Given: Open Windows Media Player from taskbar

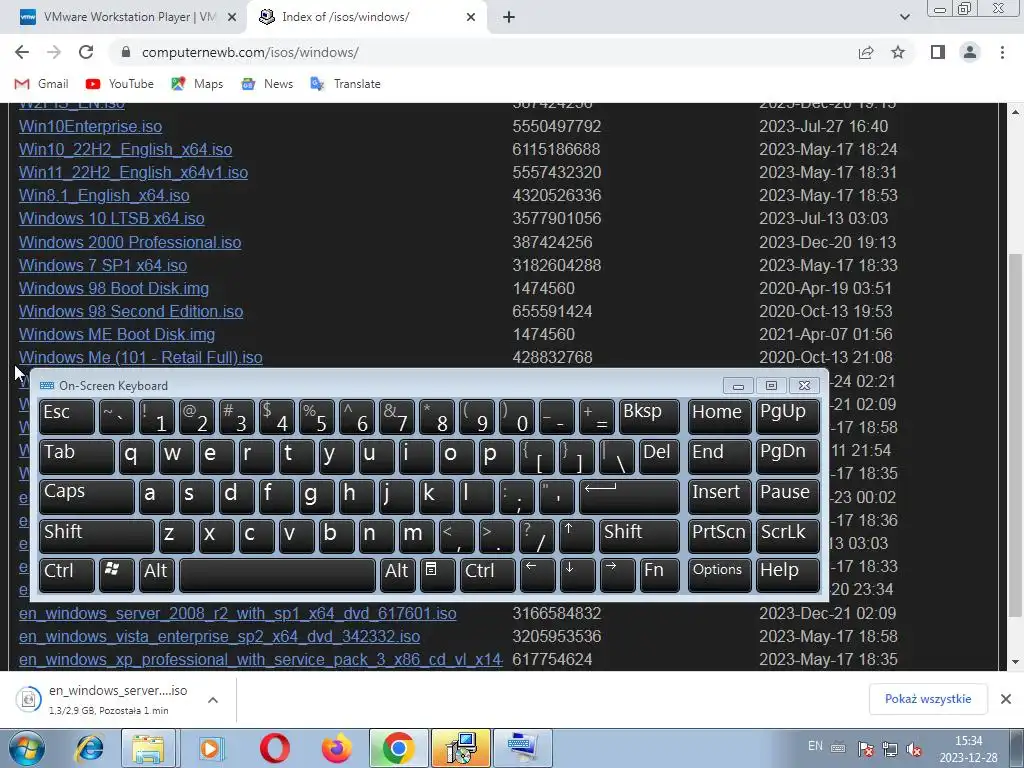Looking at the screenshot, I should 211,748.
